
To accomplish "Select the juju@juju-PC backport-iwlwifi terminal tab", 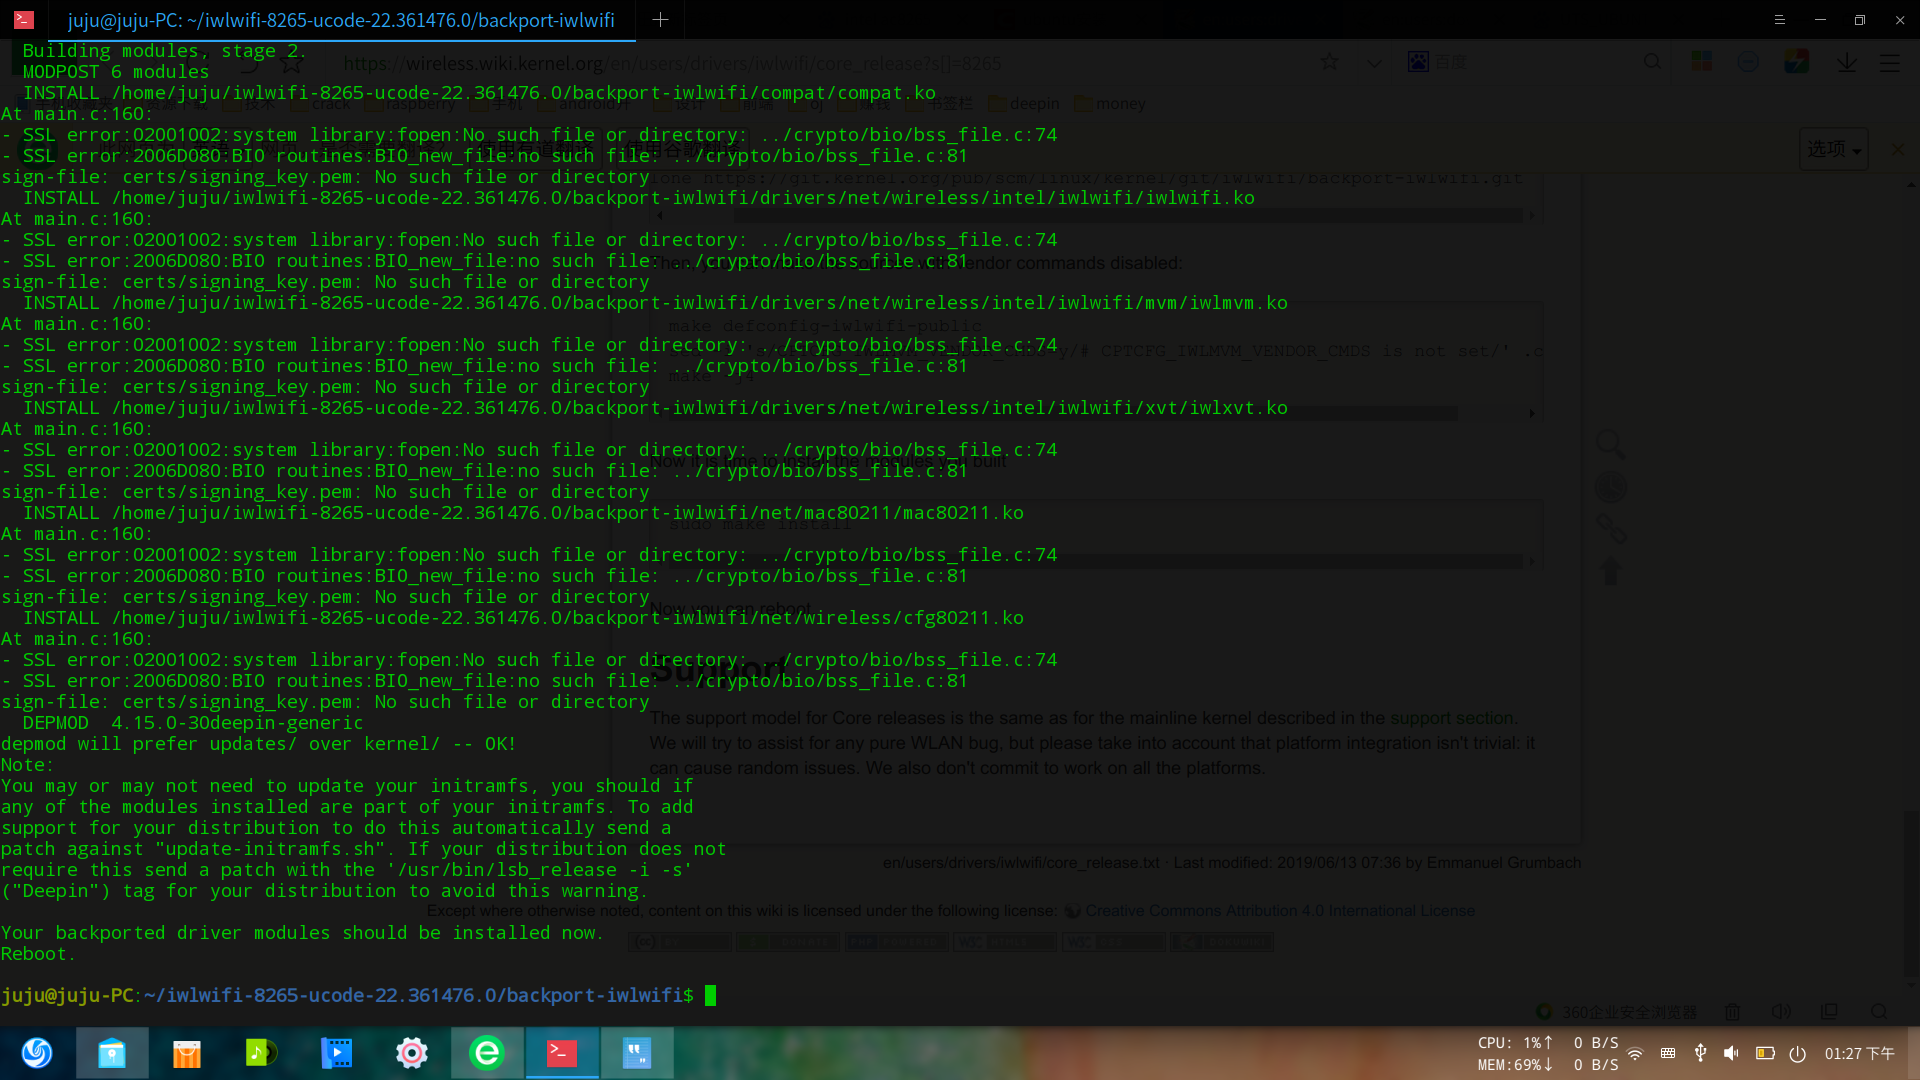I will [340, 20].
